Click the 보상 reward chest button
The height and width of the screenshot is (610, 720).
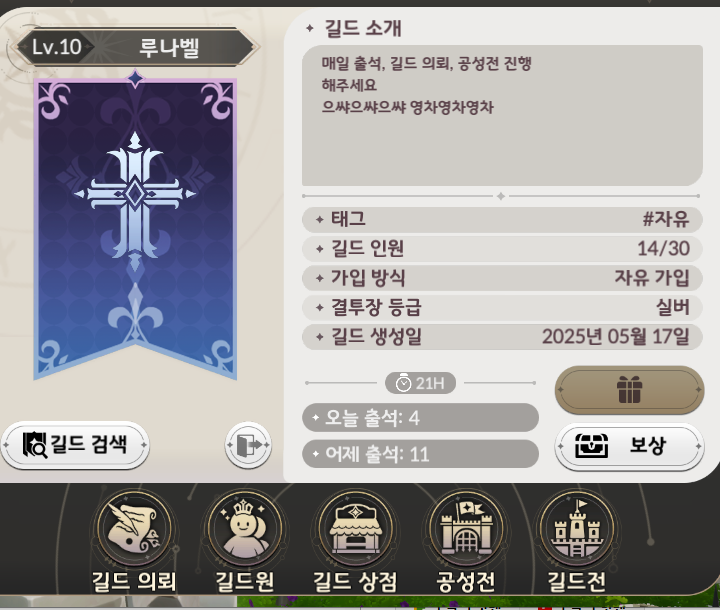629,446
